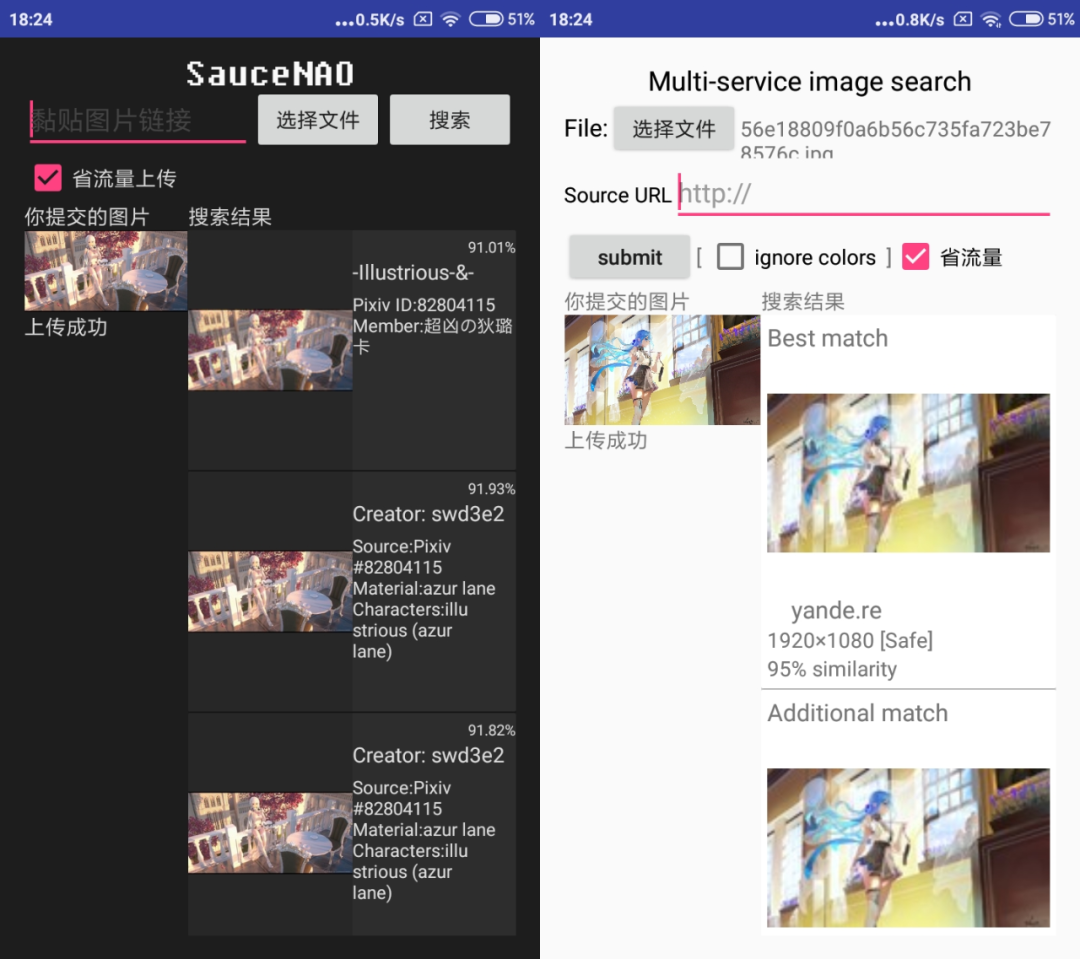Viewport: 1080px width, 959px height.
Task: Open the Additional match image thumbnail
Action: pos(908,847)
